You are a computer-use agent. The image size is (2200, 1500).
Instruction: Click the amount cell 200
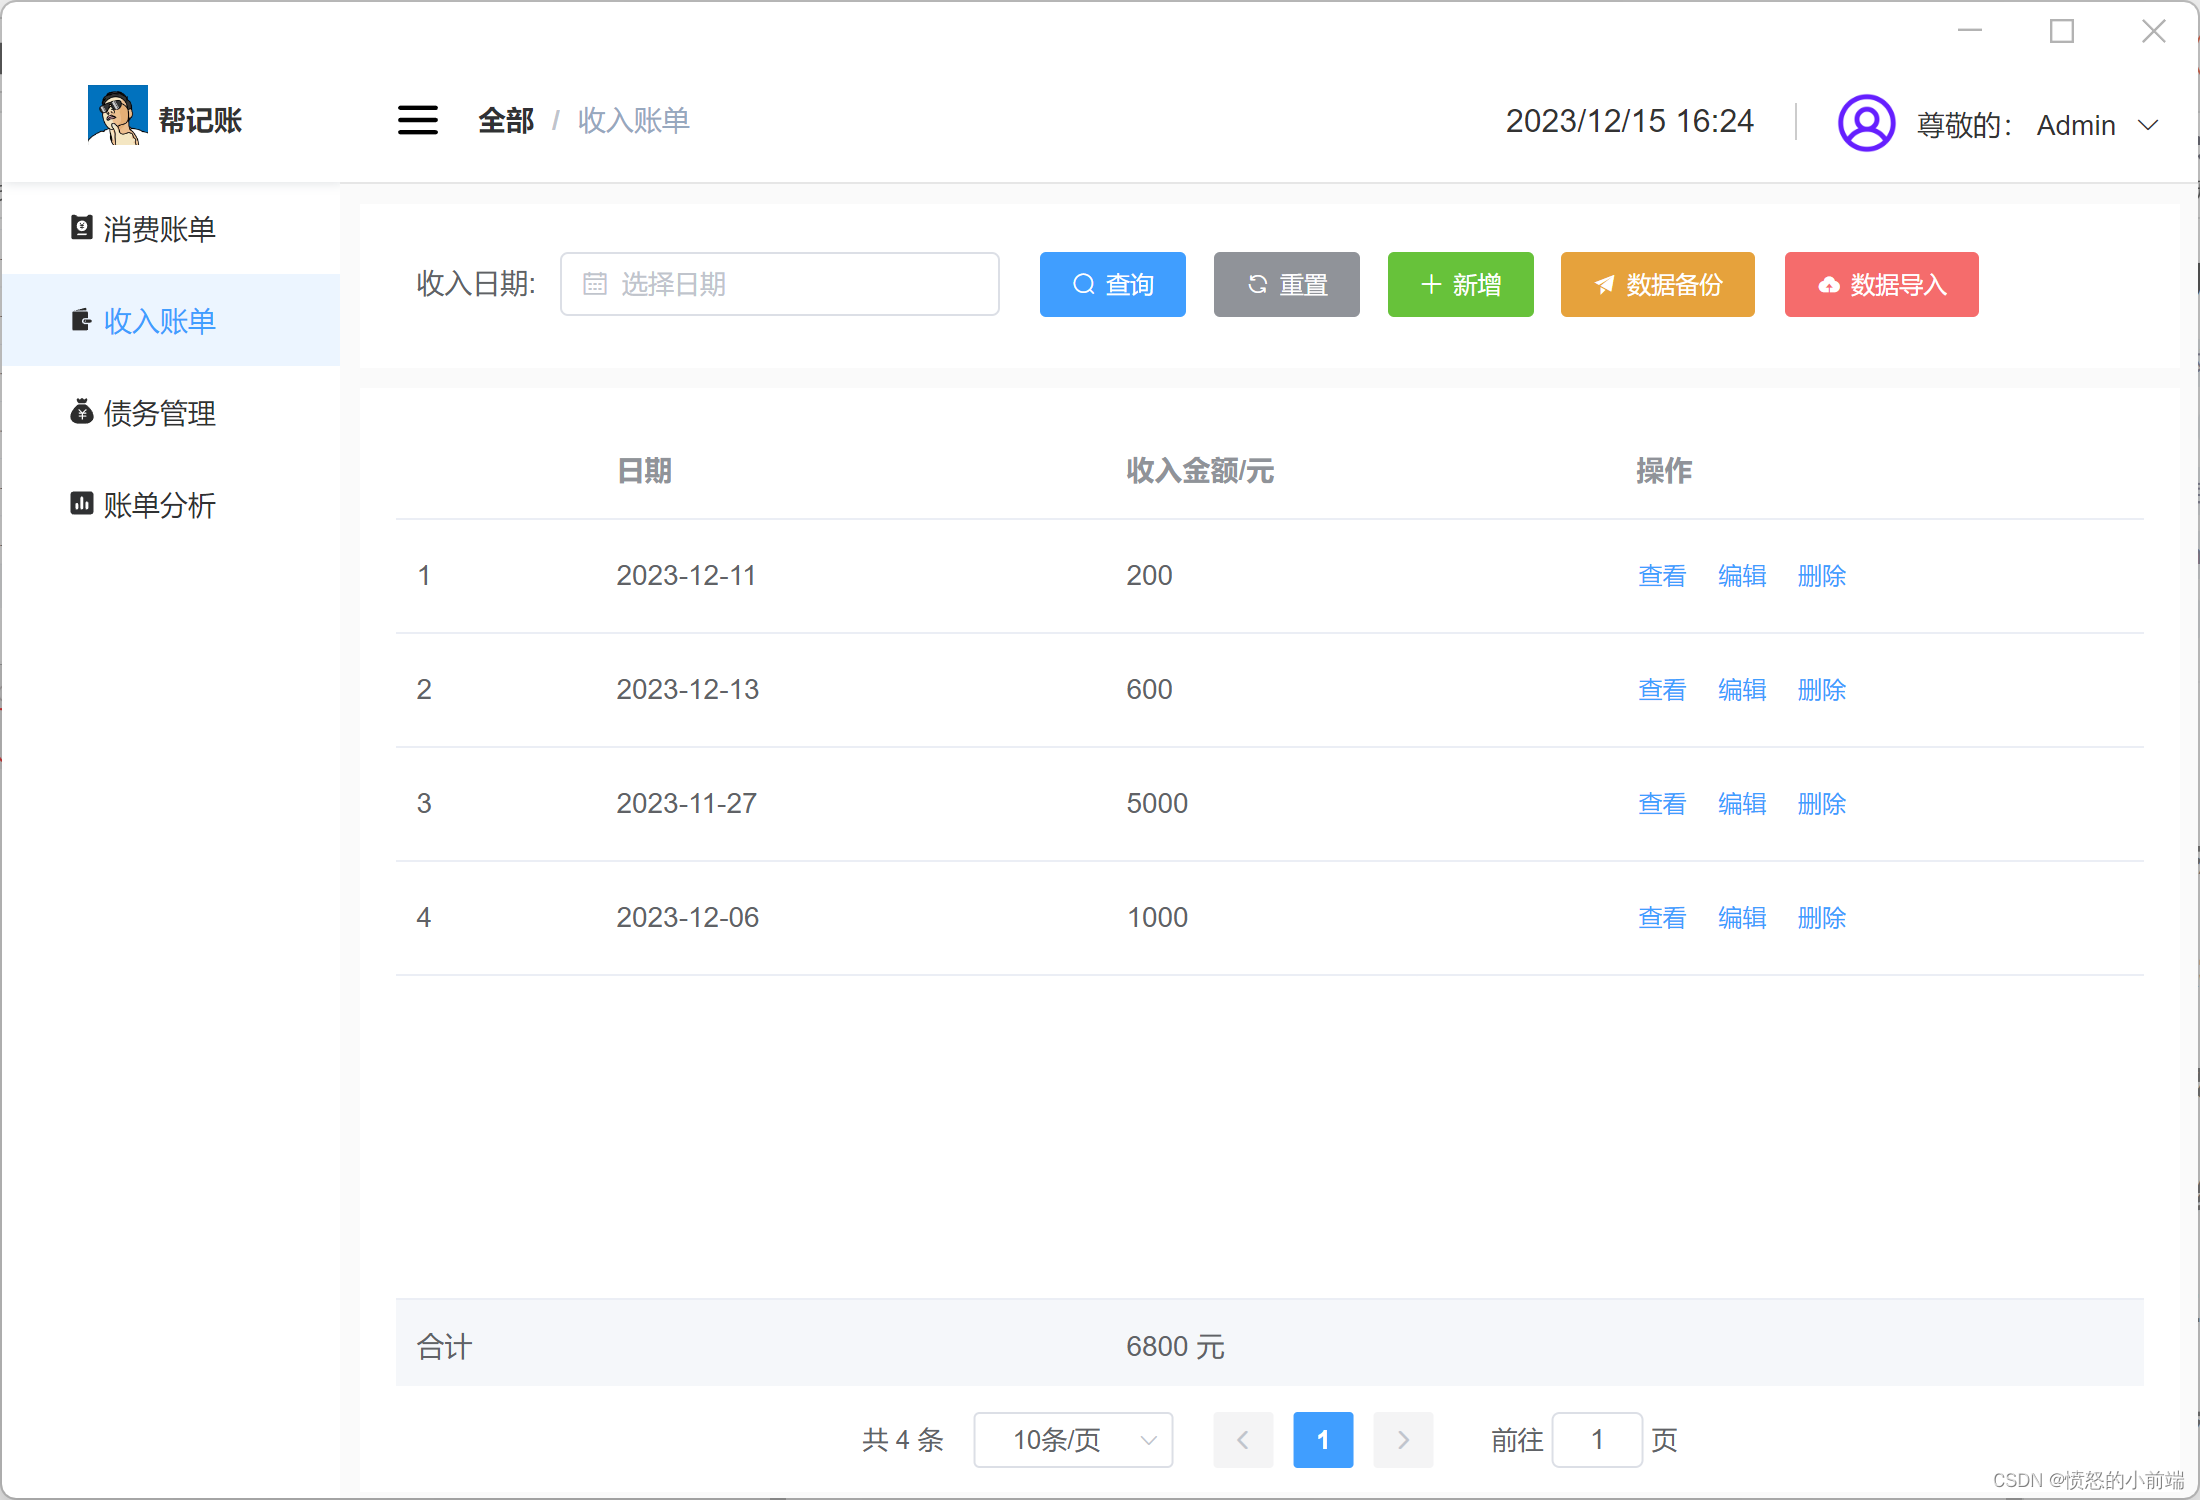point(1149,576)
